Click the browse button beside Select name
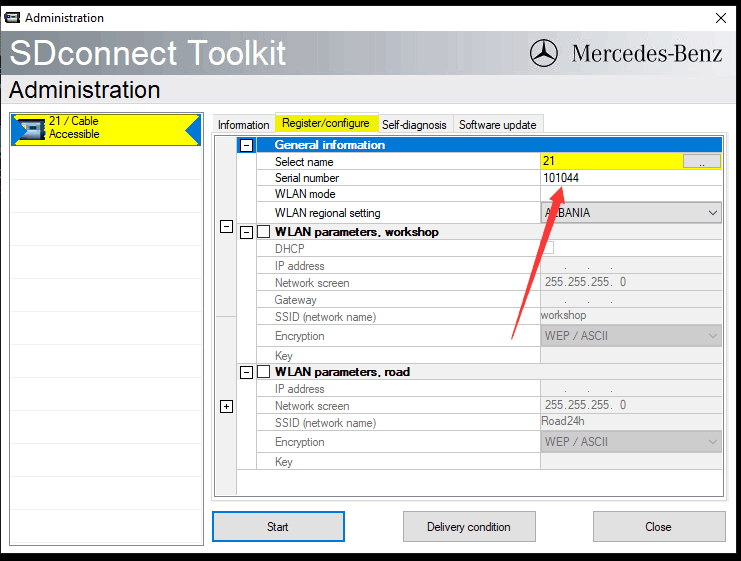 (702, 161)
